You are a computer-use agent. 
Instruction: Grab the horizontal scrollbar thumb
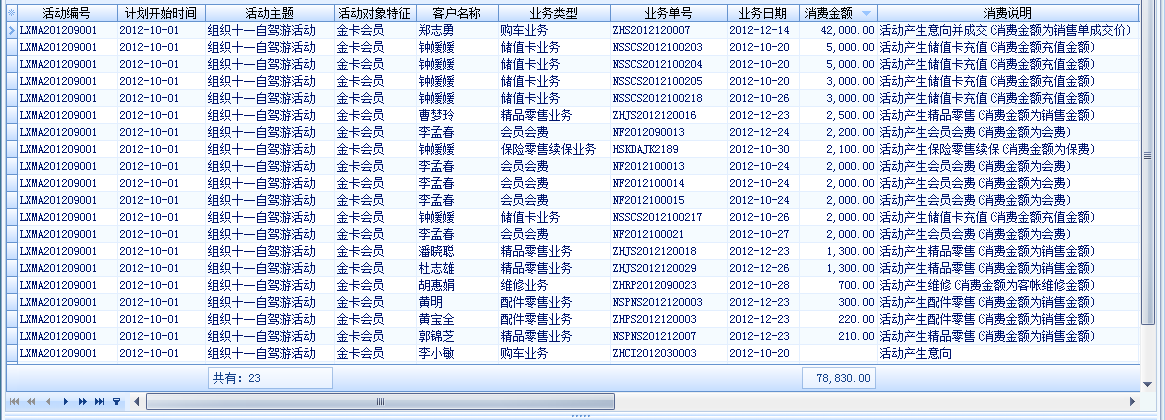pyautogui.click(x=380, y=401)
